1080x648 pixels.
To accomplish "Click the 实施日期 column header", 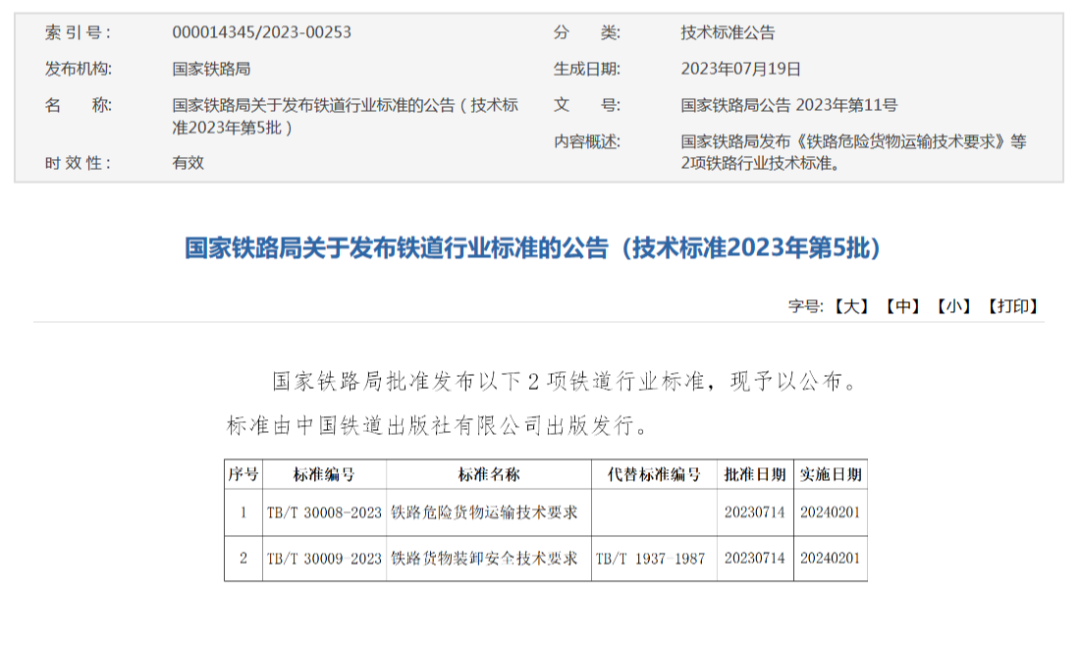I will tap(831, 474).
